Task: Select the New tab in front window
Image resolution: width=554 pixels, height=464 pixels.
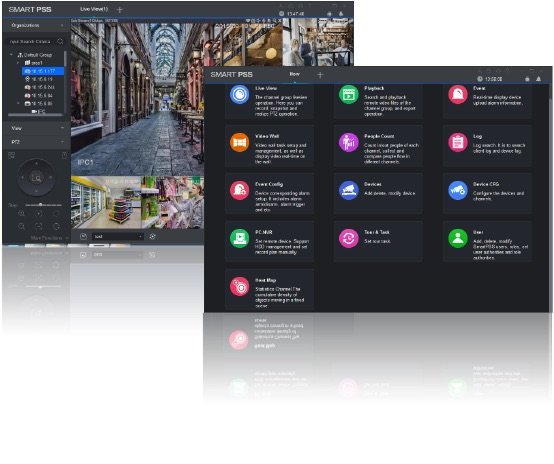Action: 295,74
